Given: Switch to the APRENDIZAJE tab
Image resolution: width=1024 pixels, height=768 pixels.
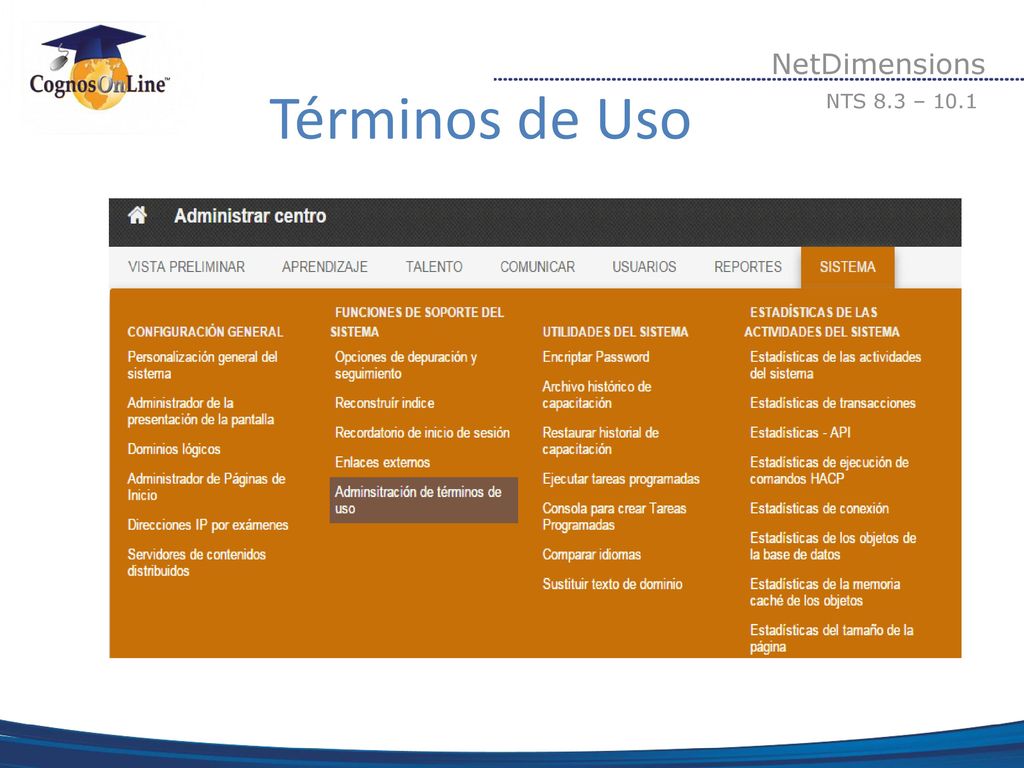Looking at the screenshot, I should (x=325, y=266).
